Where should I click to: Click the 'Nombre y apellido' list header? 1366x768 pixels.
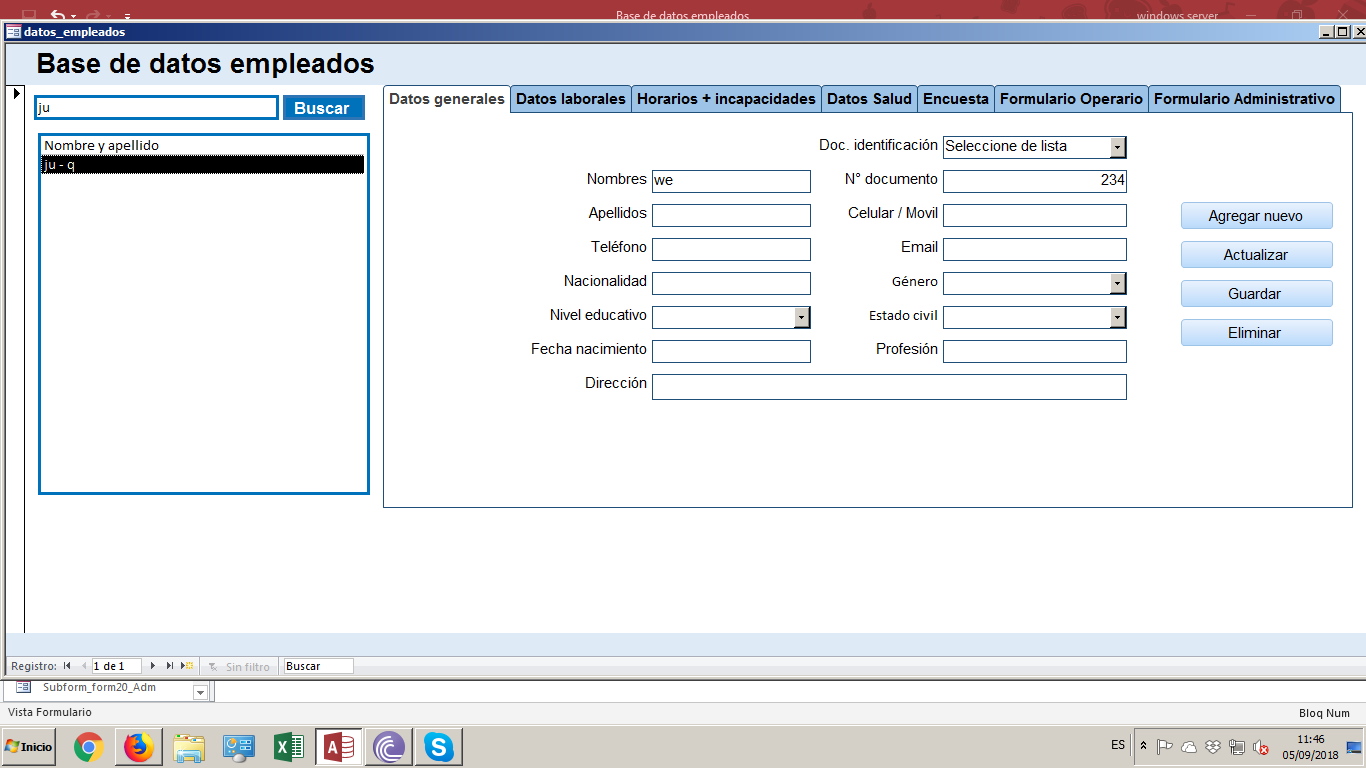pos(203,146)
